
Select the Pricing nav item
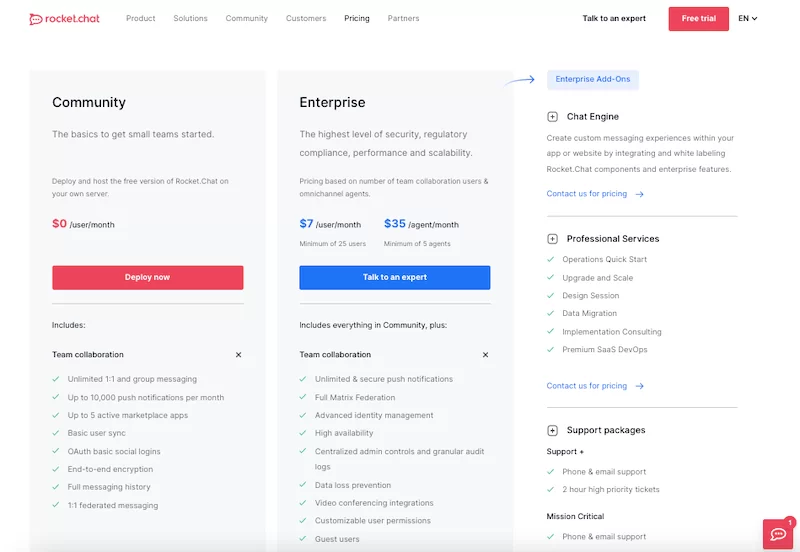[x=357, y=18]
